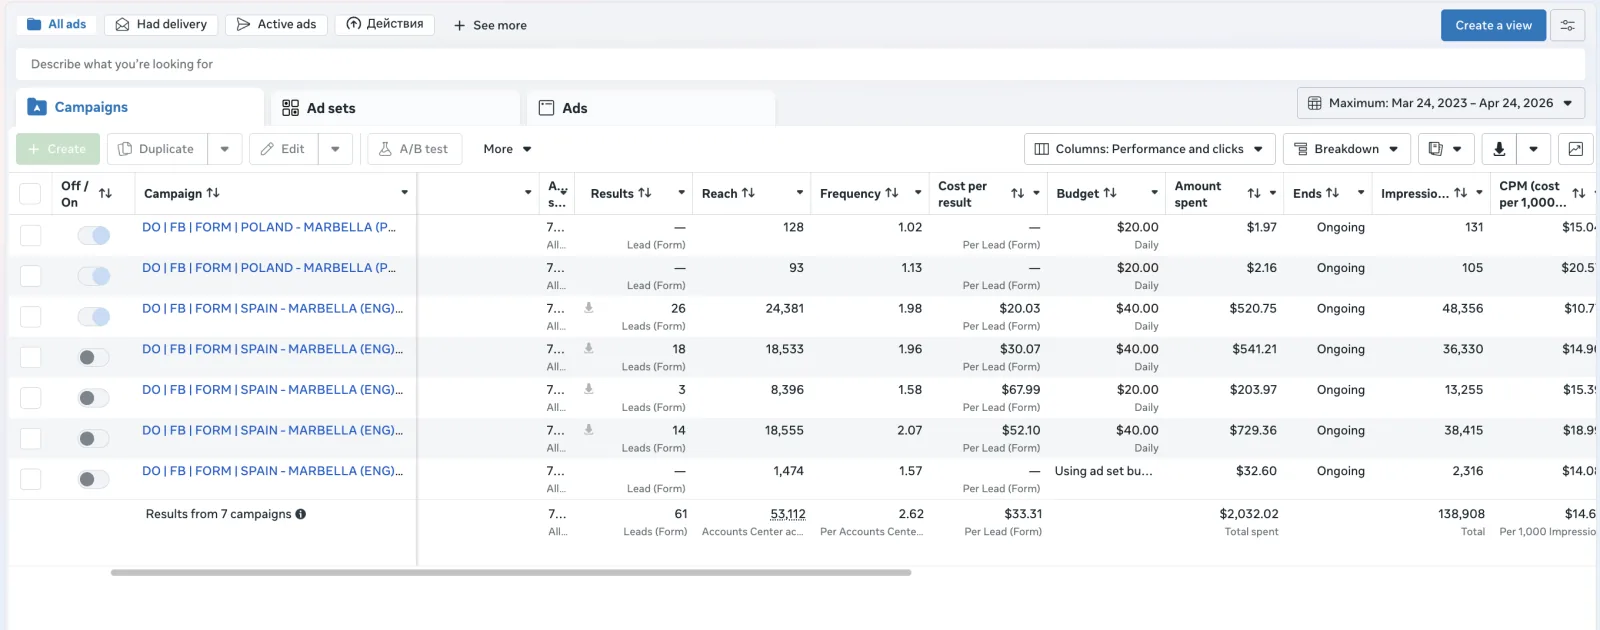Click the Duplicate button
The width and height of the screenshot is (1600, 630).
click(x=157, y=149)
